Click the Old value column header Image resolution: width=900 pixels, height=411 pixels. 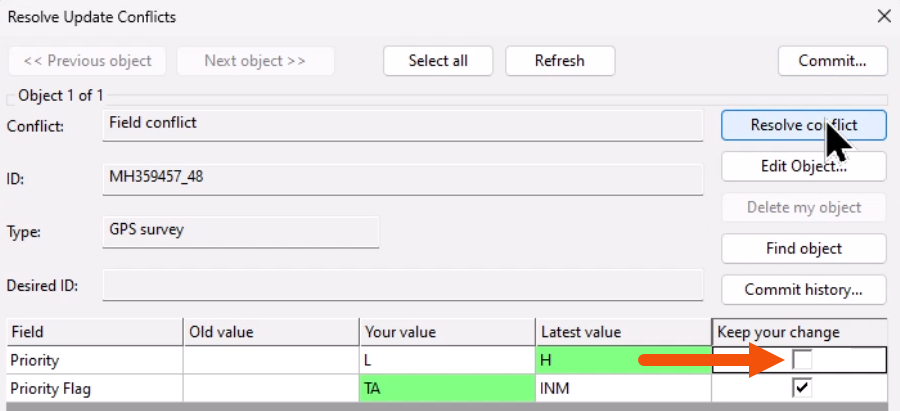[271, 332]
